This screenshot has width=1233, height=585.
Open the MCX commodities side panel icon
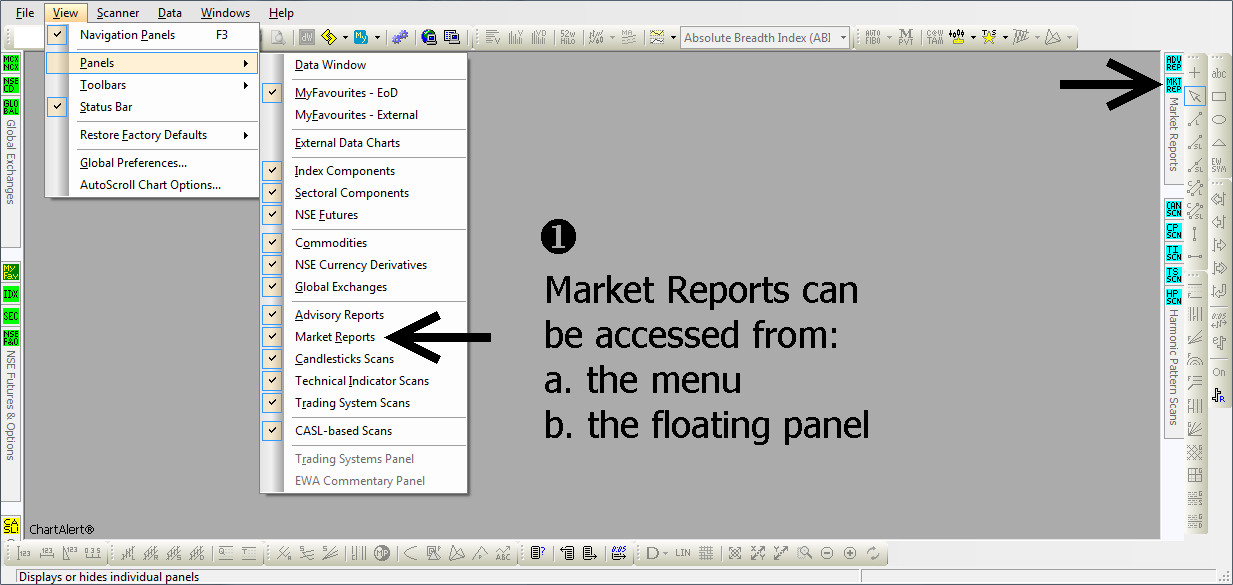[x=11, y=63]
